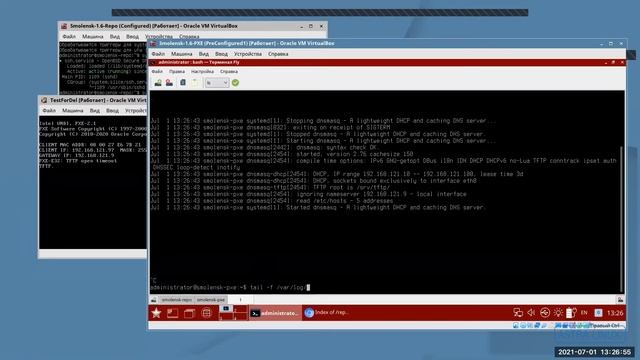This screenshot has width=640, height=360.
Task: Click the 'Правый Ctrl' host key indicator
Action: pyautogui.click(x=606, y=325)
